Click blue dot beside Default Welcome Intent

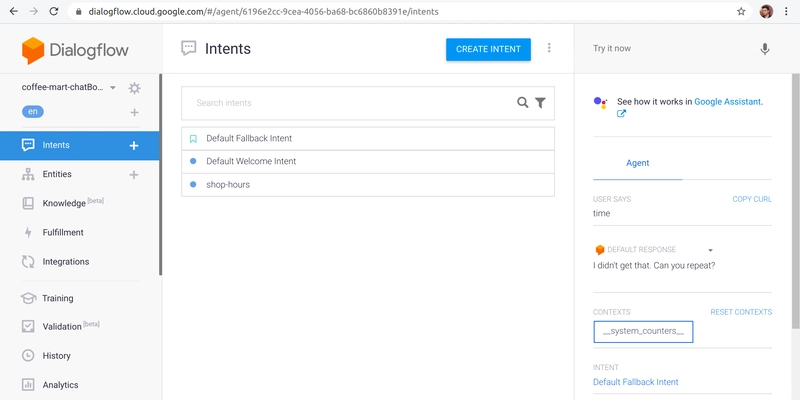pyautogui.click(x=193, y=161)
